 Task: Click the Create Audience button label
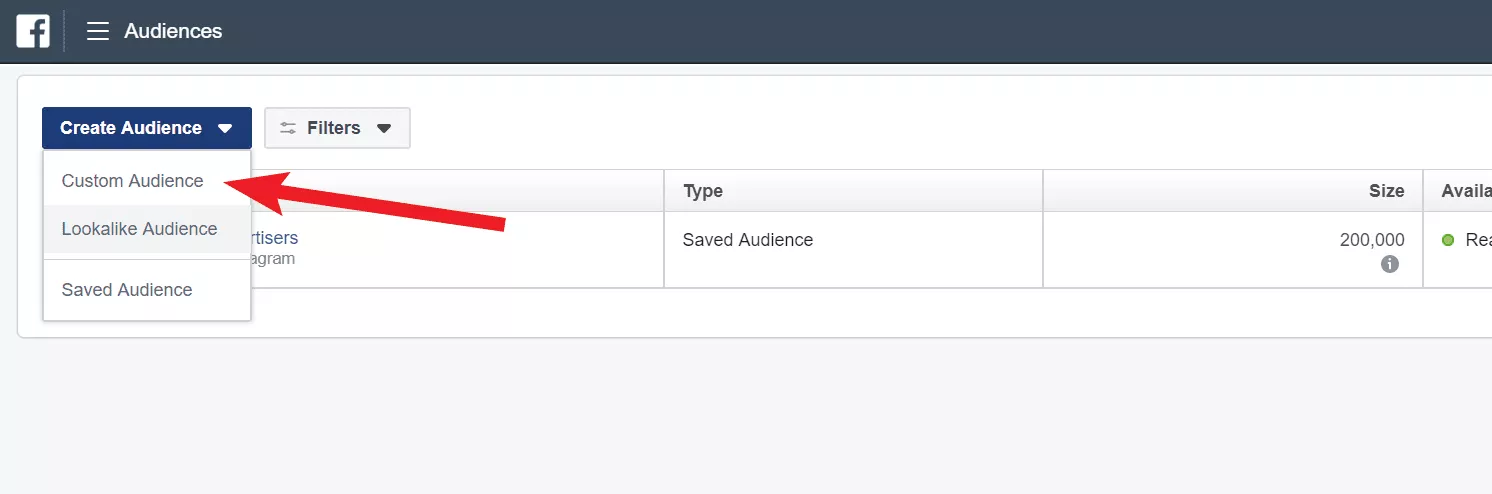pyautogui.click(x=131, y=128)
